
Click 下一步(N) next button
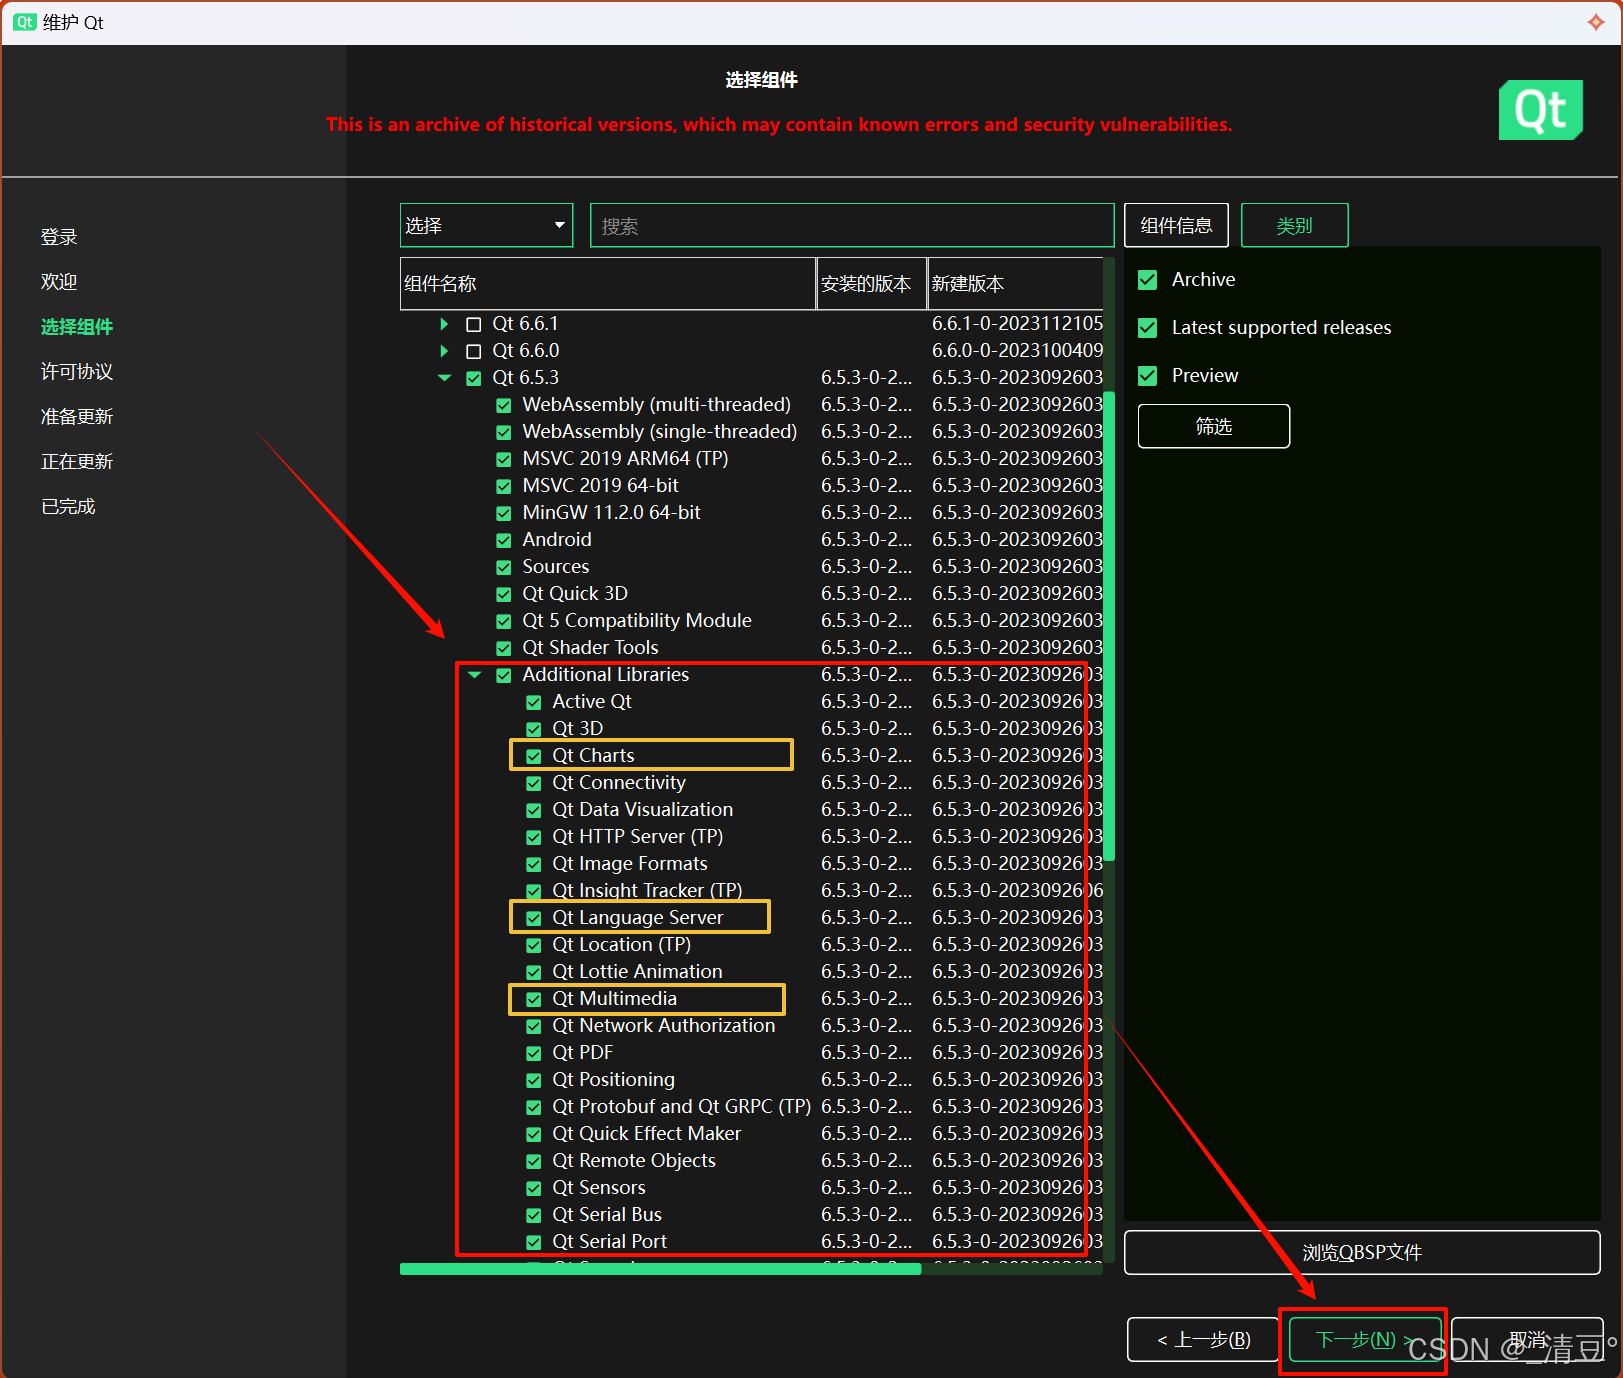pos(1364,1339)
